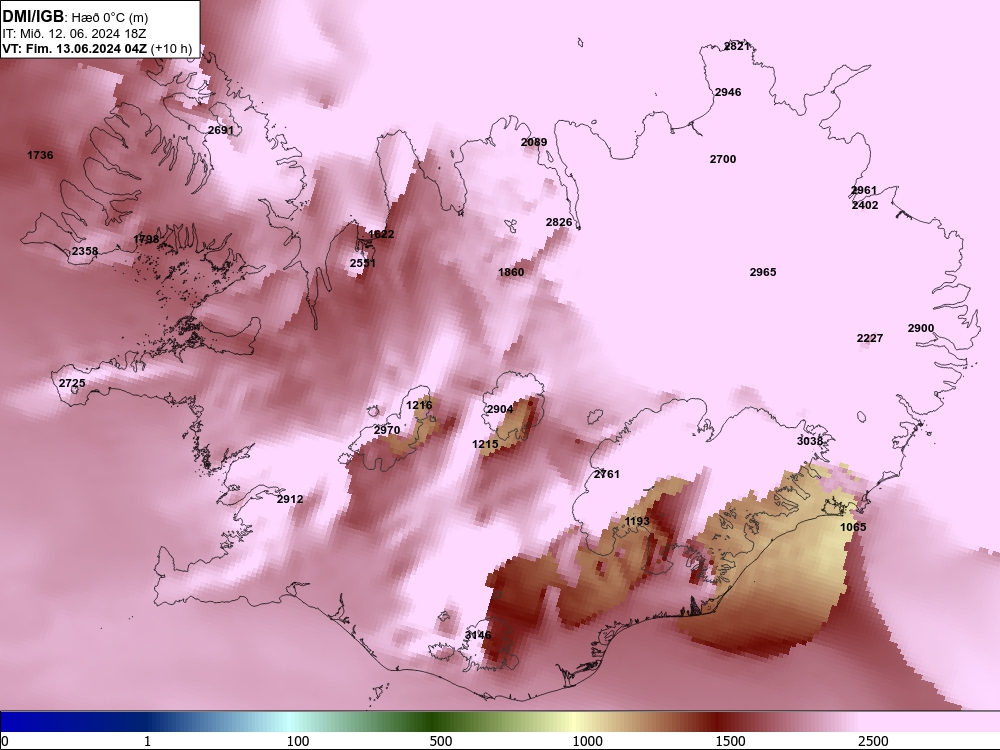
Task: Click the 100 tick on the color scale
Action: pos(298,741)
